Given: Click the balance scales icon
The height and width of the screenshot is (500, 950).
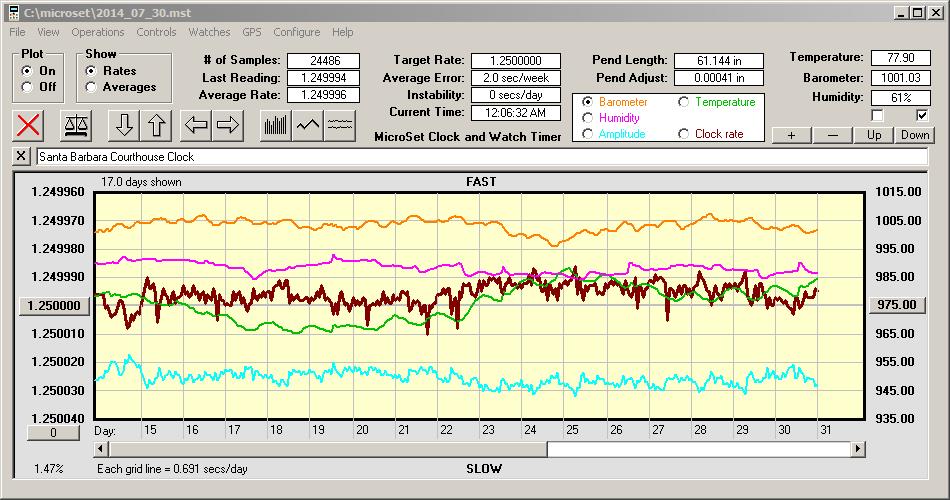Looking at the screenshot, I should (x=76, y=125).
